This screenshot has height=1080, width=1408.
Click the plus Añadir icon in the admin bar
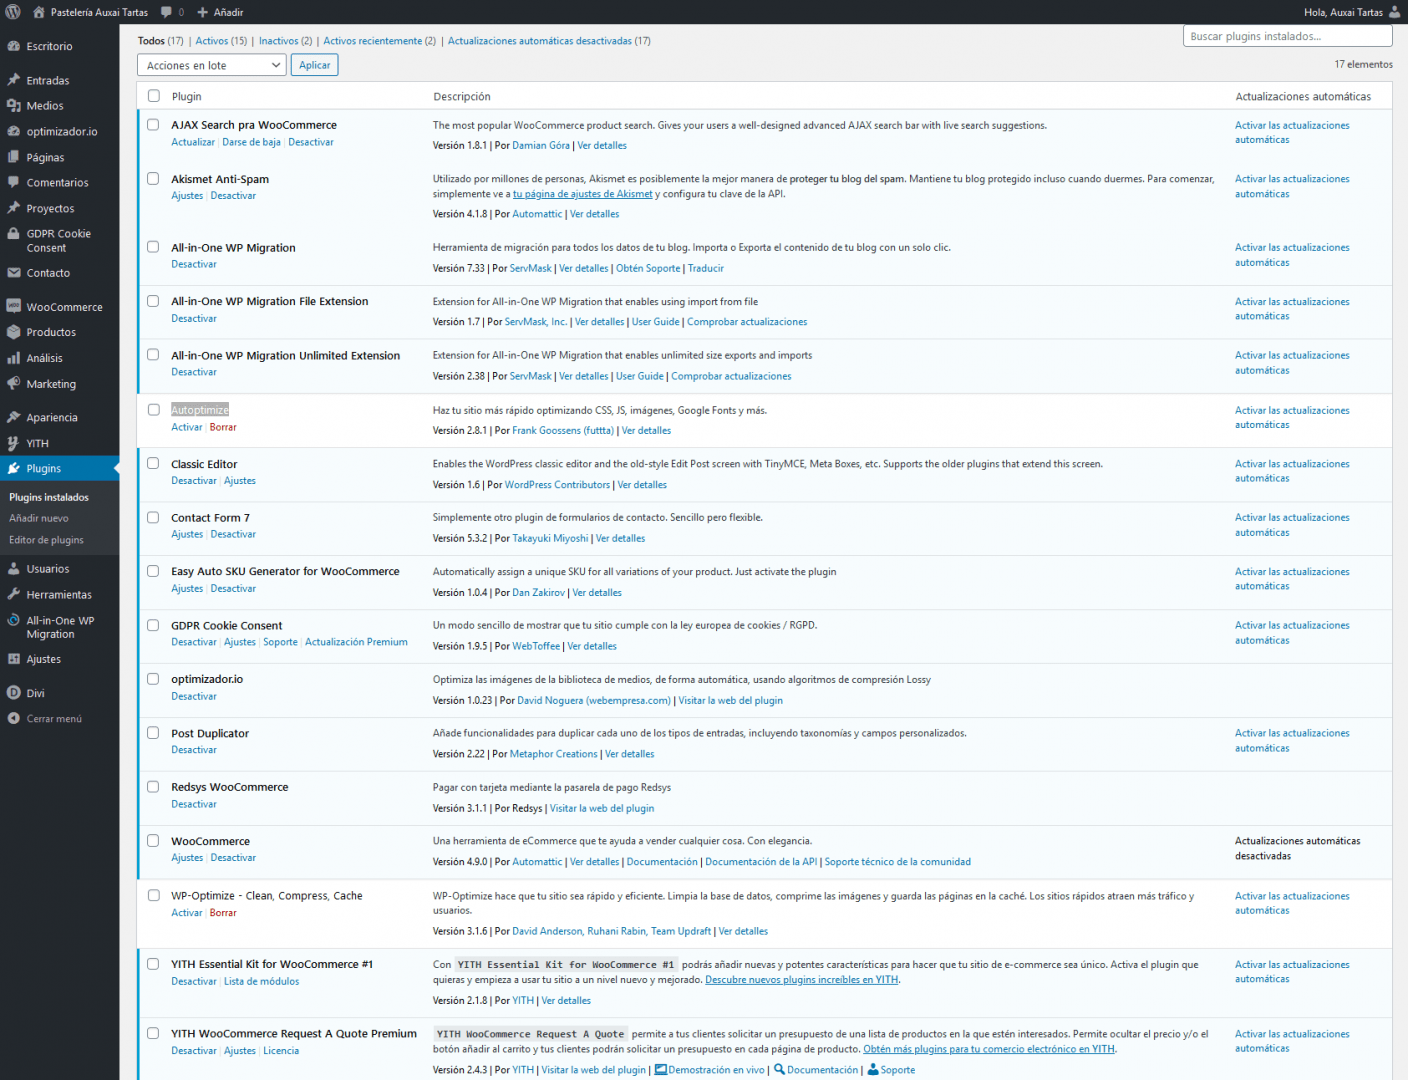(202, 12)
